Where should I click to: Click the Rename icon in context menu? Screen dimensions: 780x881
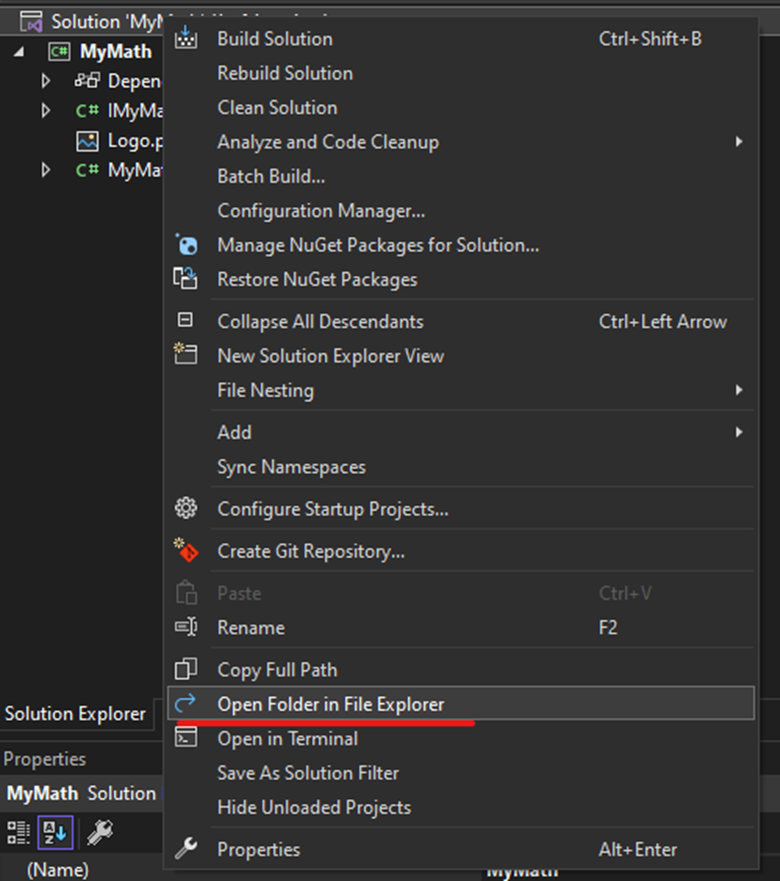185,626
